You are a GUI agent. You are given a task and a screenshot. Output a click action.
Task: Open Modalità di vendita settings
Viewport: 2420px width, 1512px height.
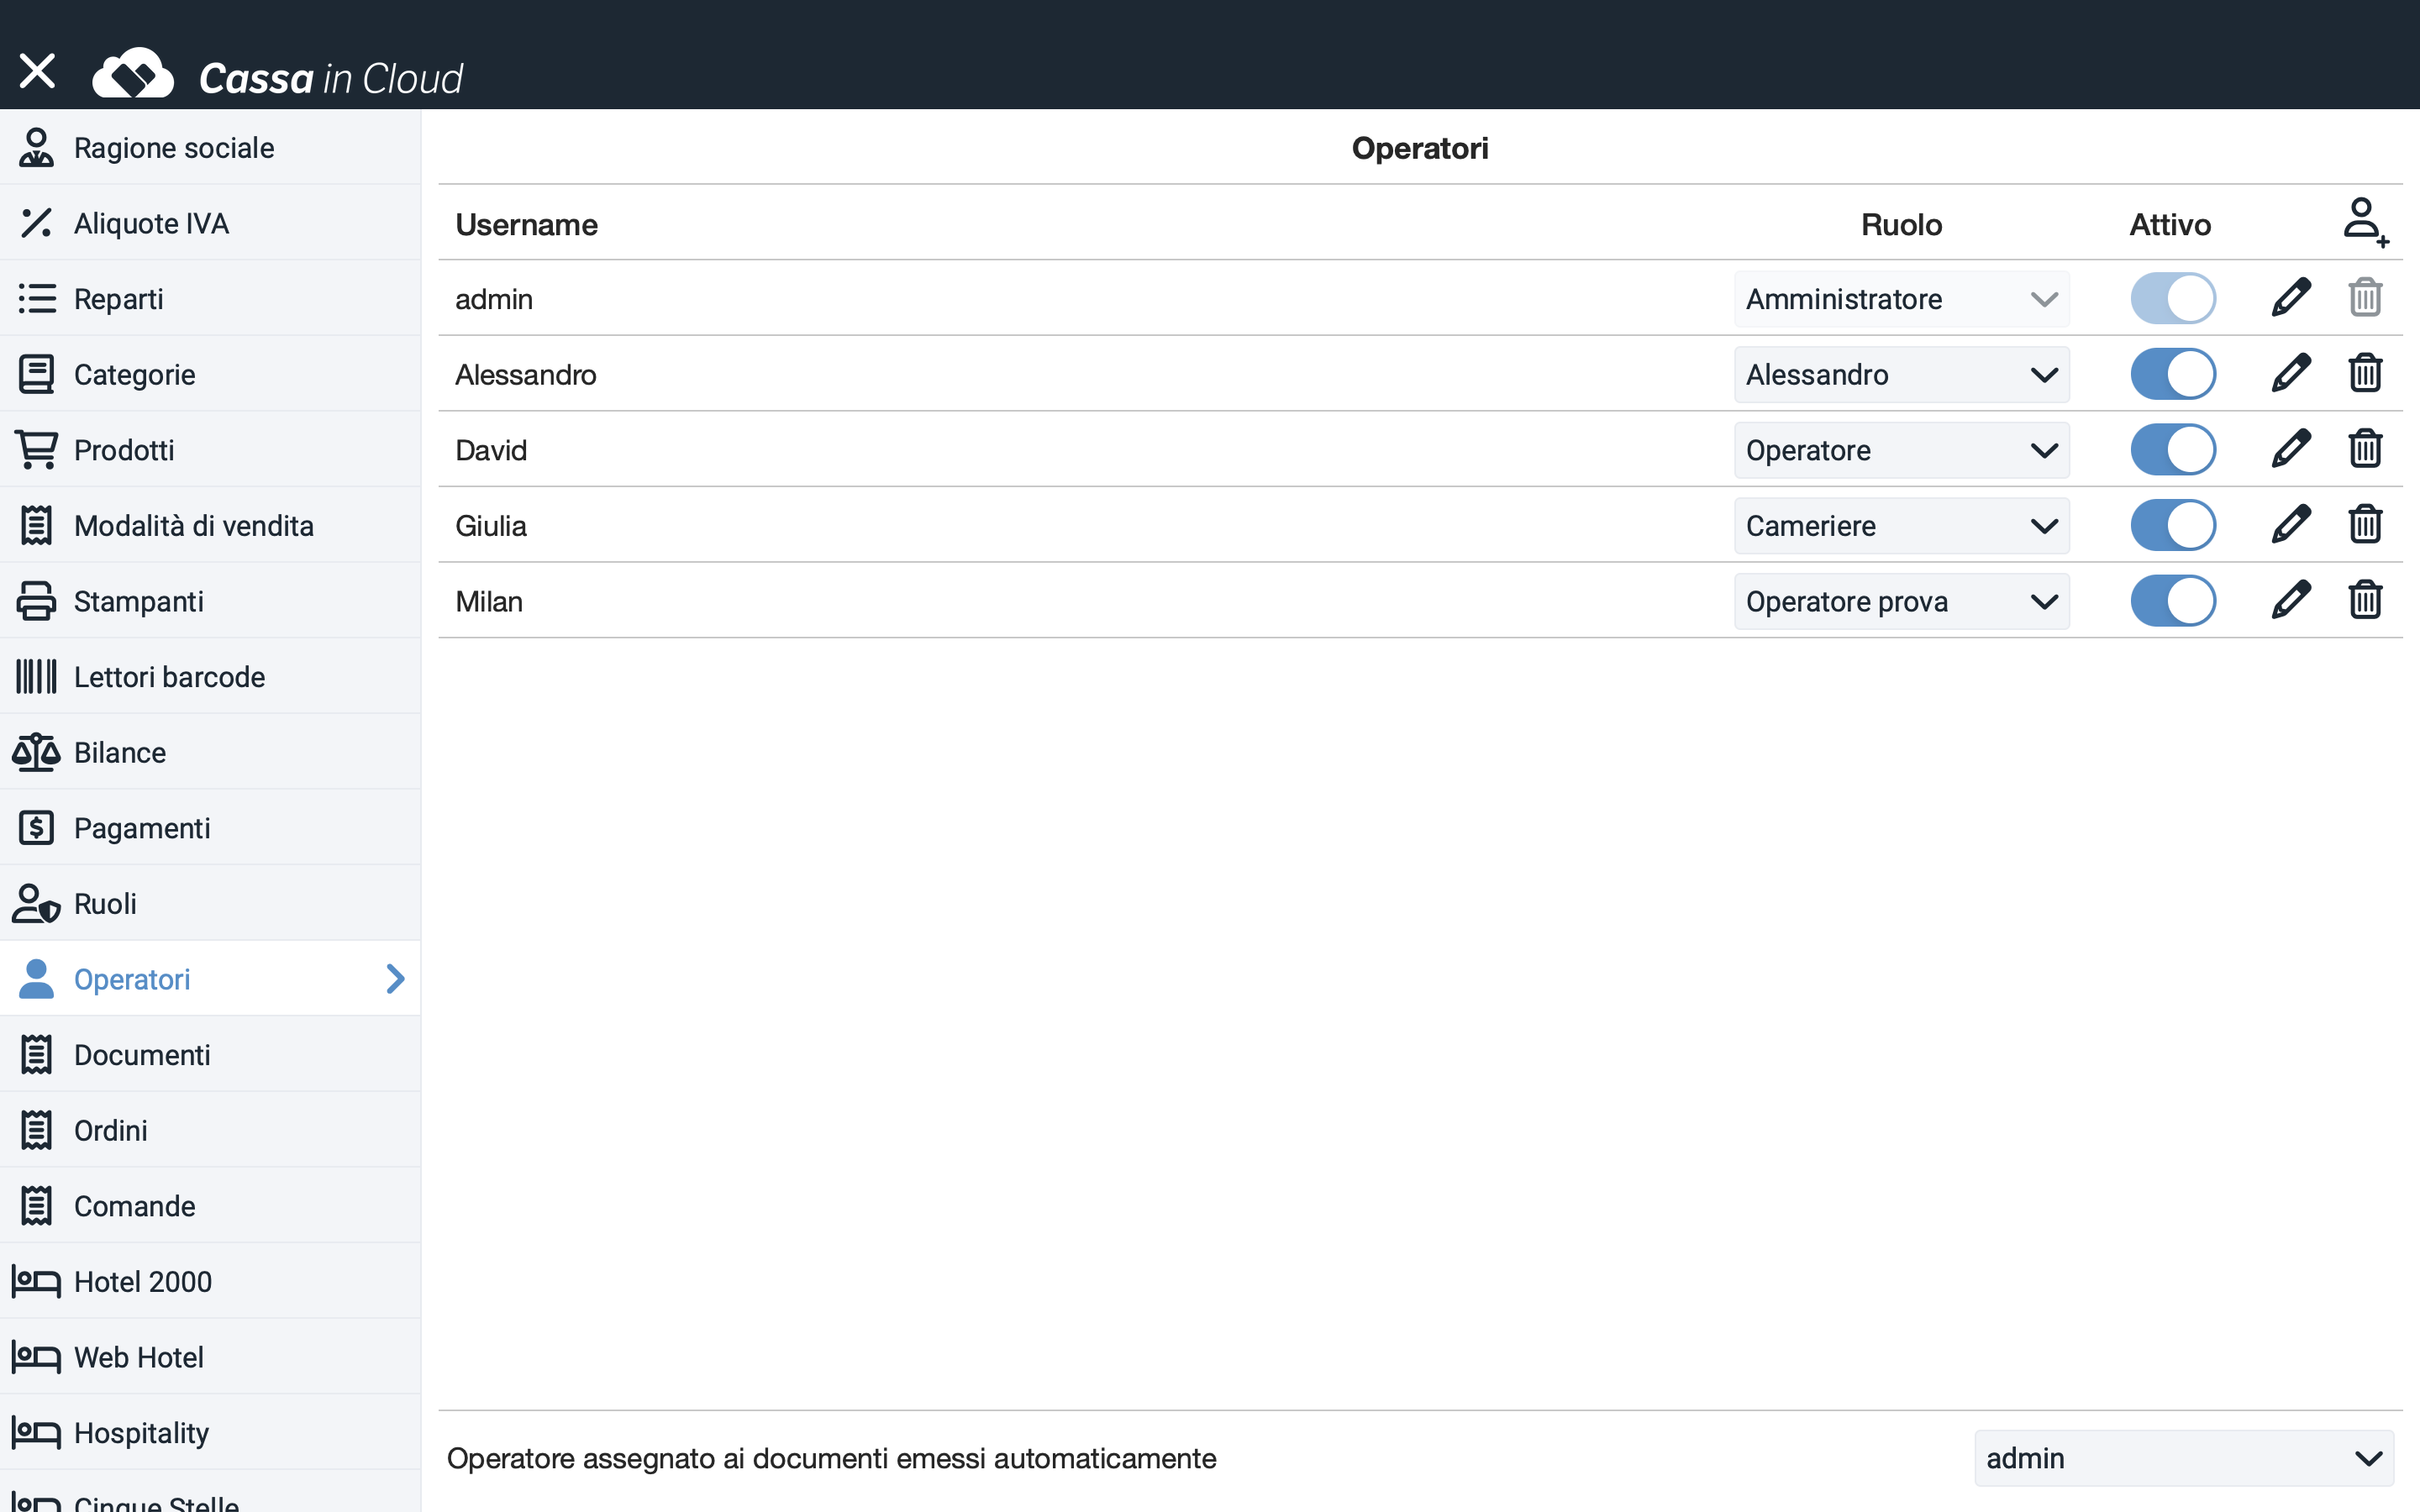point(210,525)
